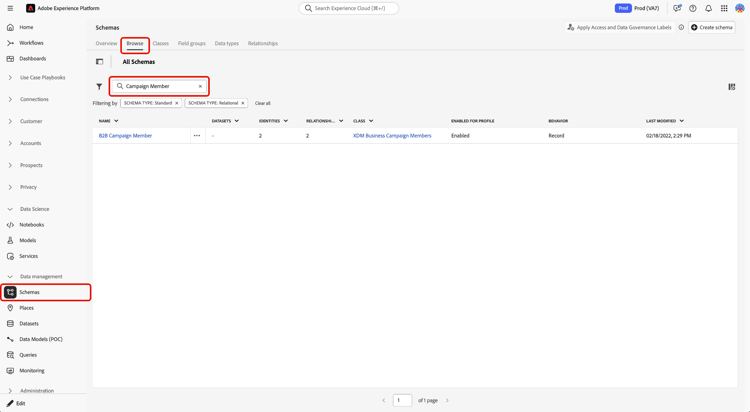This screenshot has height=412, width=750.
Task: Switch to the Relationships tab
Action: point(263,44)
